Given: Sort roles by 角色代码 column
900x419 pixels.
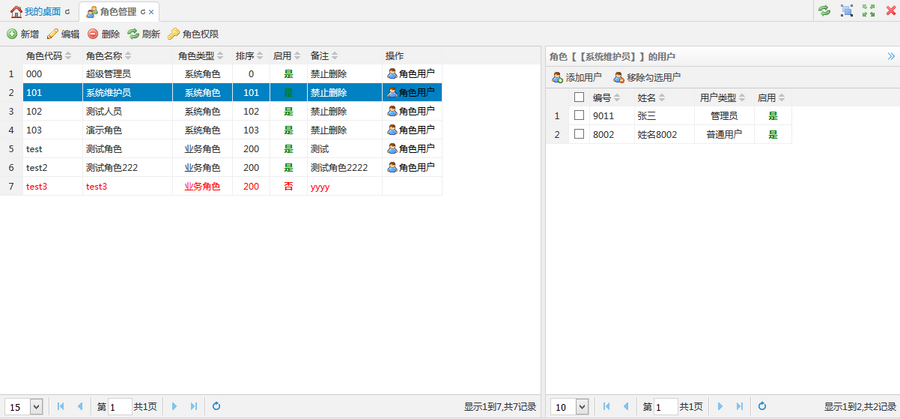Looking at the screenshot, I should pyautogui.click(x=53, y=56).
